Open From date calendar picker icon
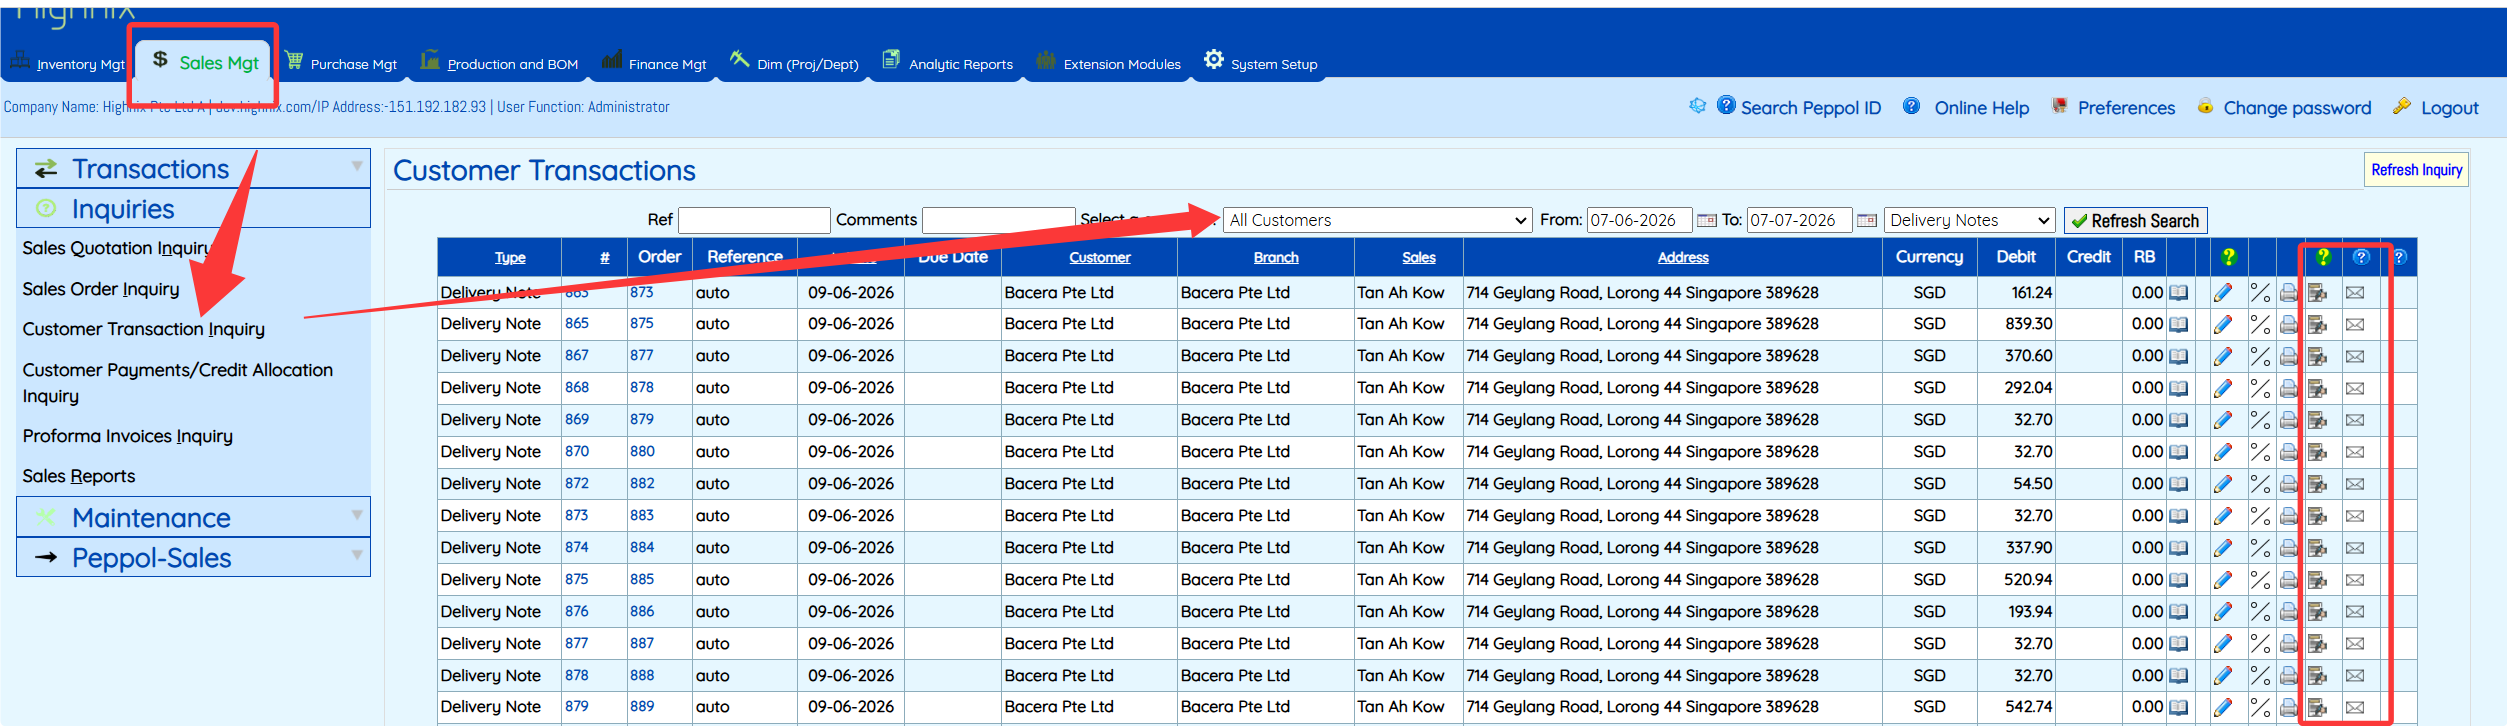2507x726 pixels. pos(1706,220)
